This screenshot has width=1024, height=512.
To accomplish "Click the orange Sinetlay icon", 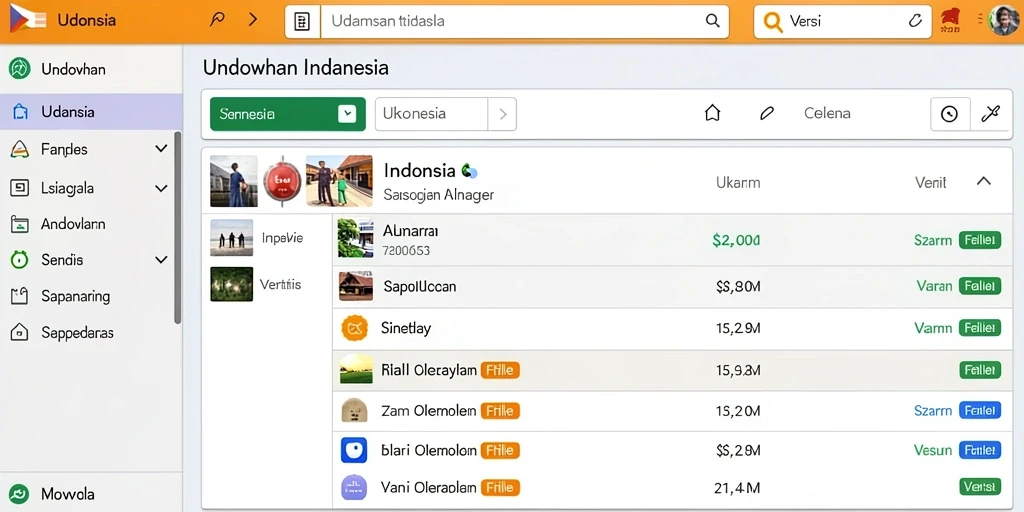I will click(355, 328).
